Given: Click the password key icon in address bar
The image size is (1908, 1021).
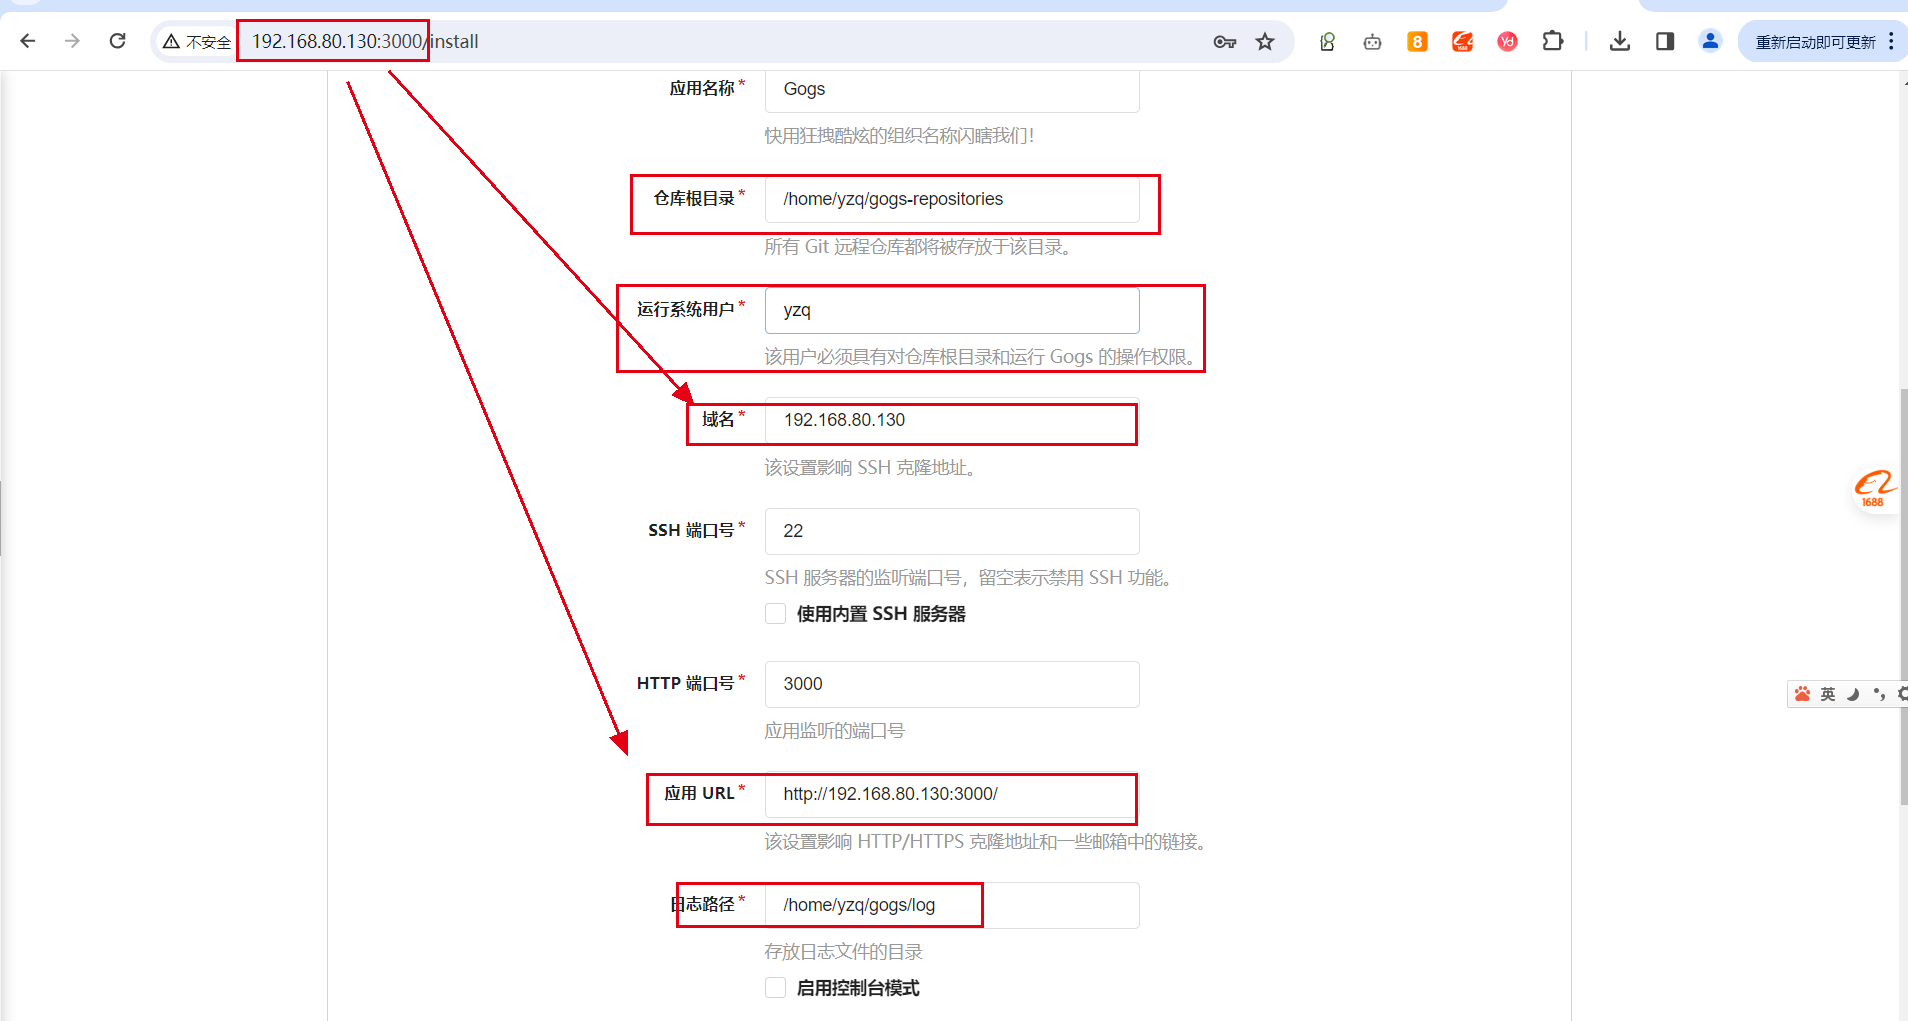Looking at the screenshot, I should click(x=1224, y=42).
